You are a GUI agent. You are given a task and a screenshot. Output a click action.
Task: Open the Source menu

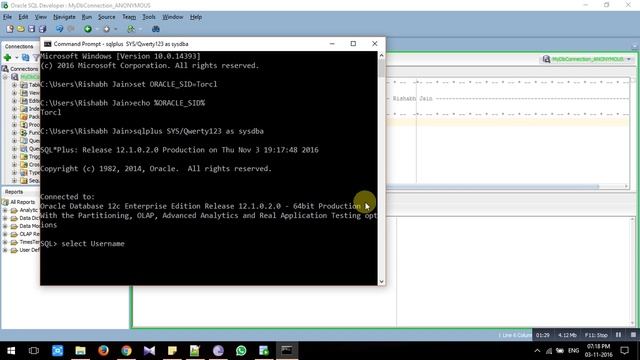pyautogui.click(x=107, y=17)
